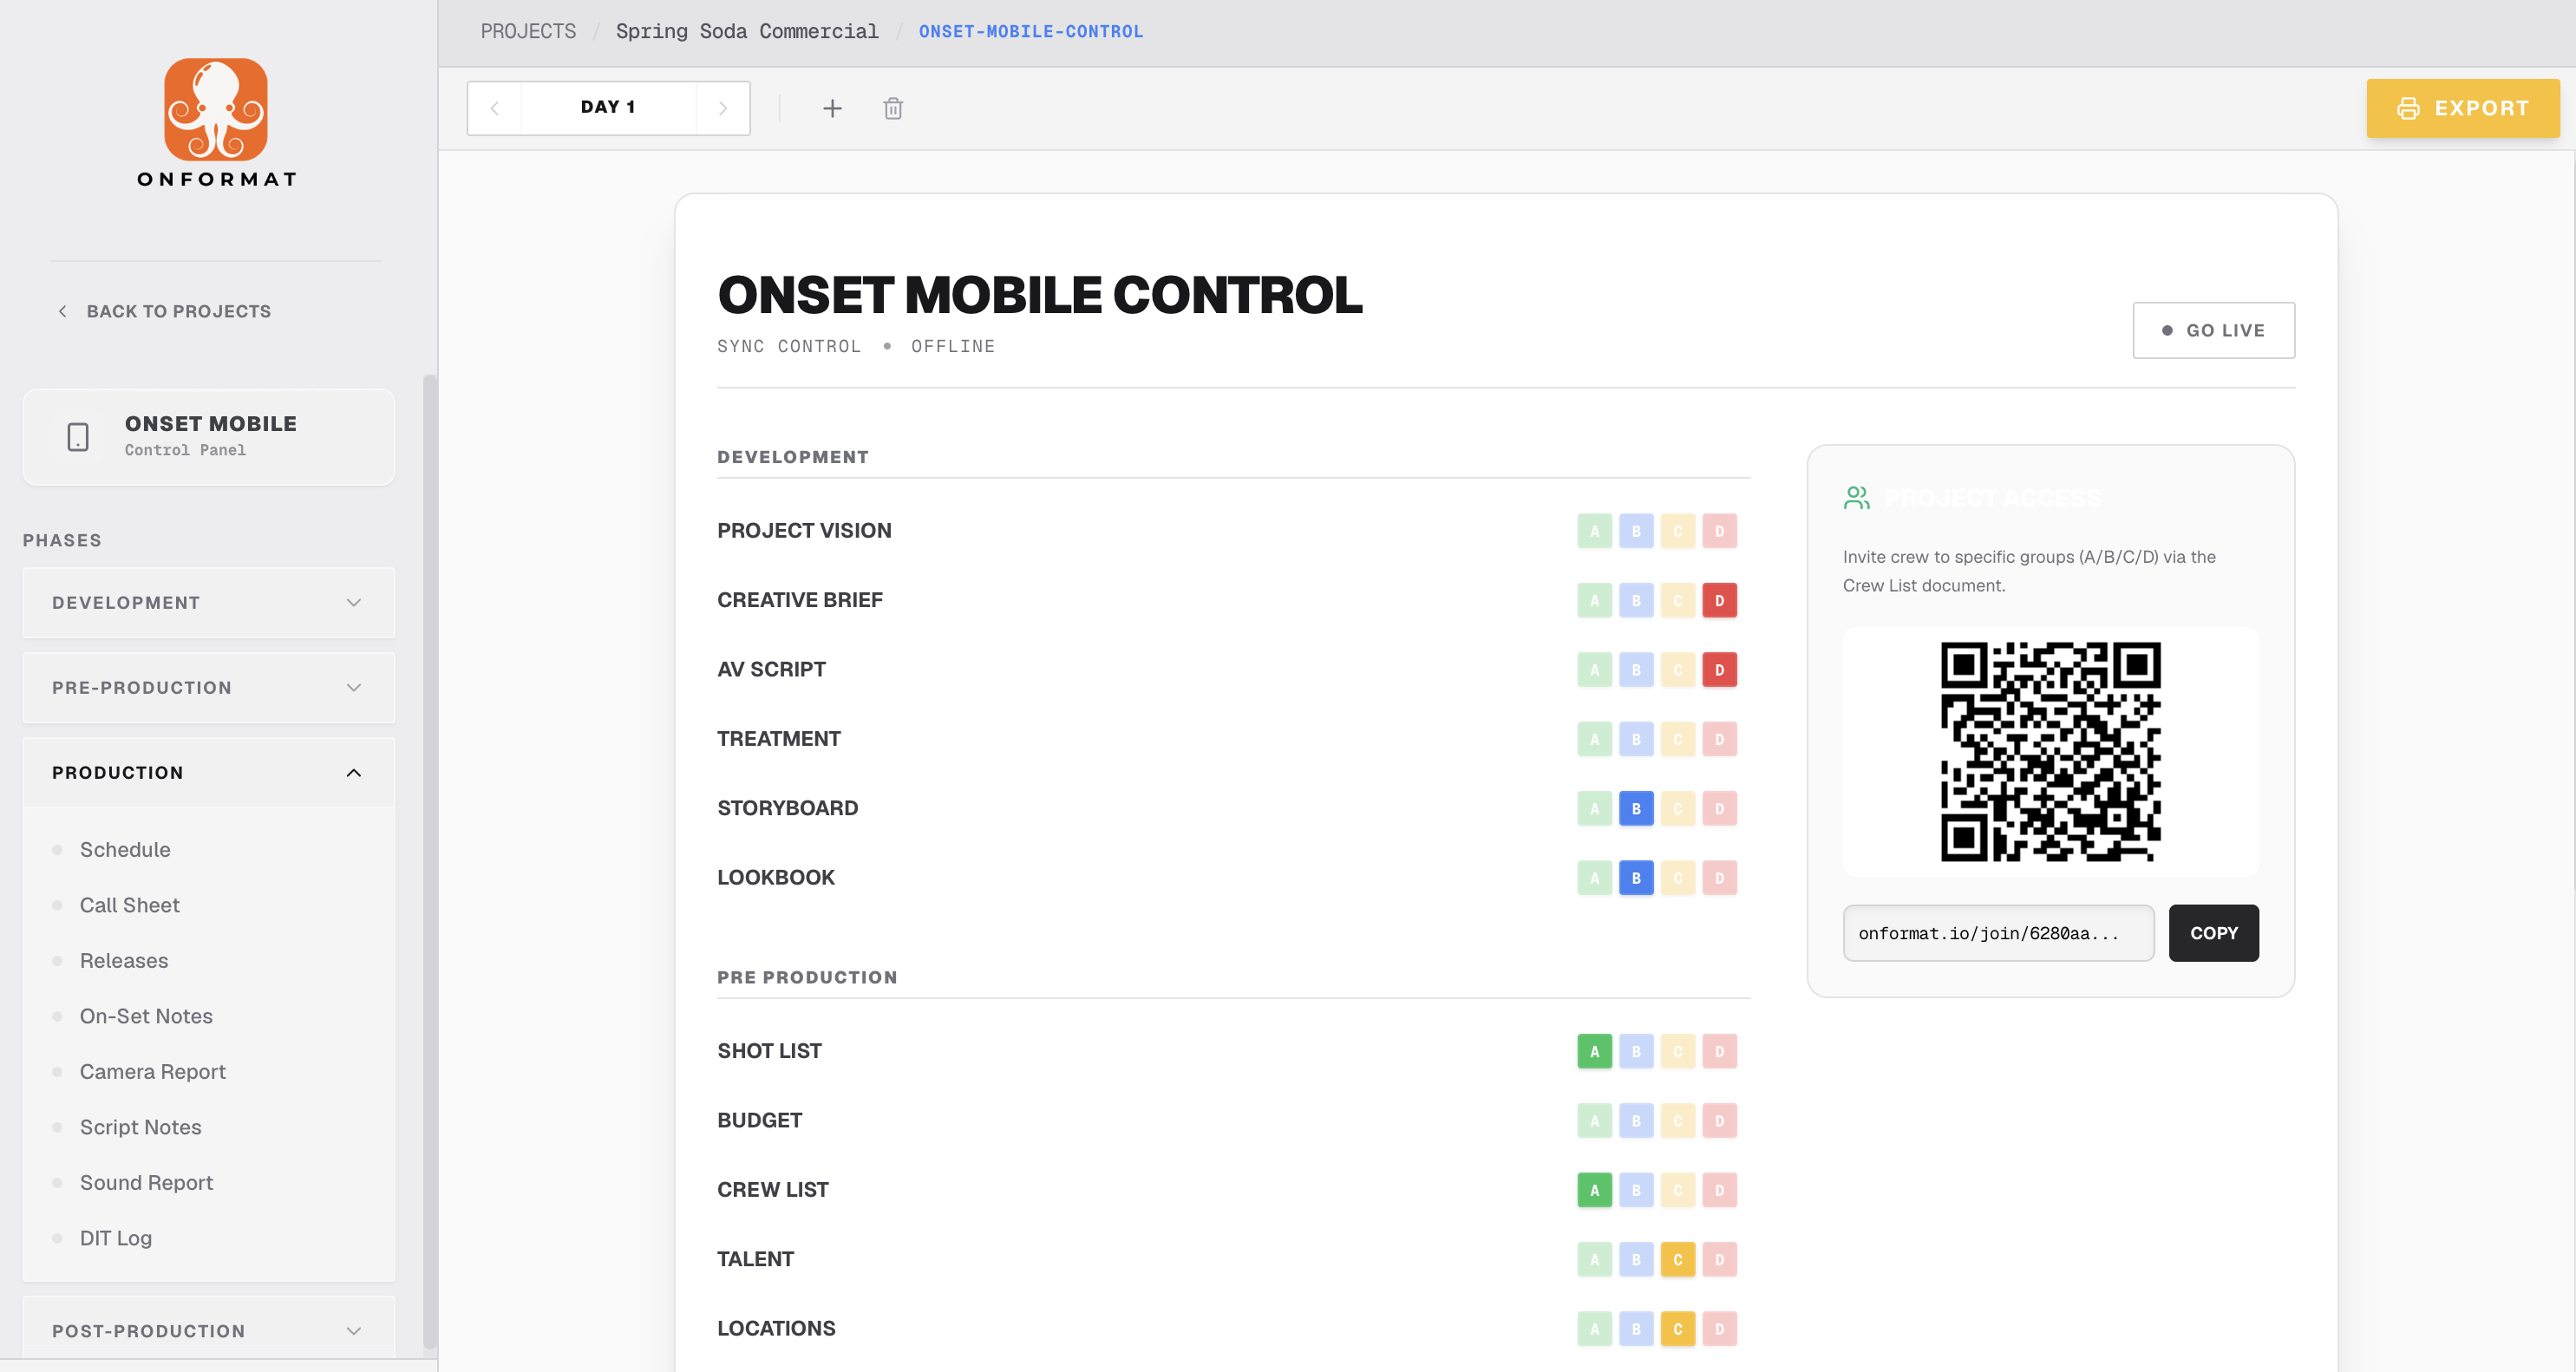The height and width of the screenshot is (1372, 2576).
Task: Go to next day using right arrow
Action: point(723,107)
